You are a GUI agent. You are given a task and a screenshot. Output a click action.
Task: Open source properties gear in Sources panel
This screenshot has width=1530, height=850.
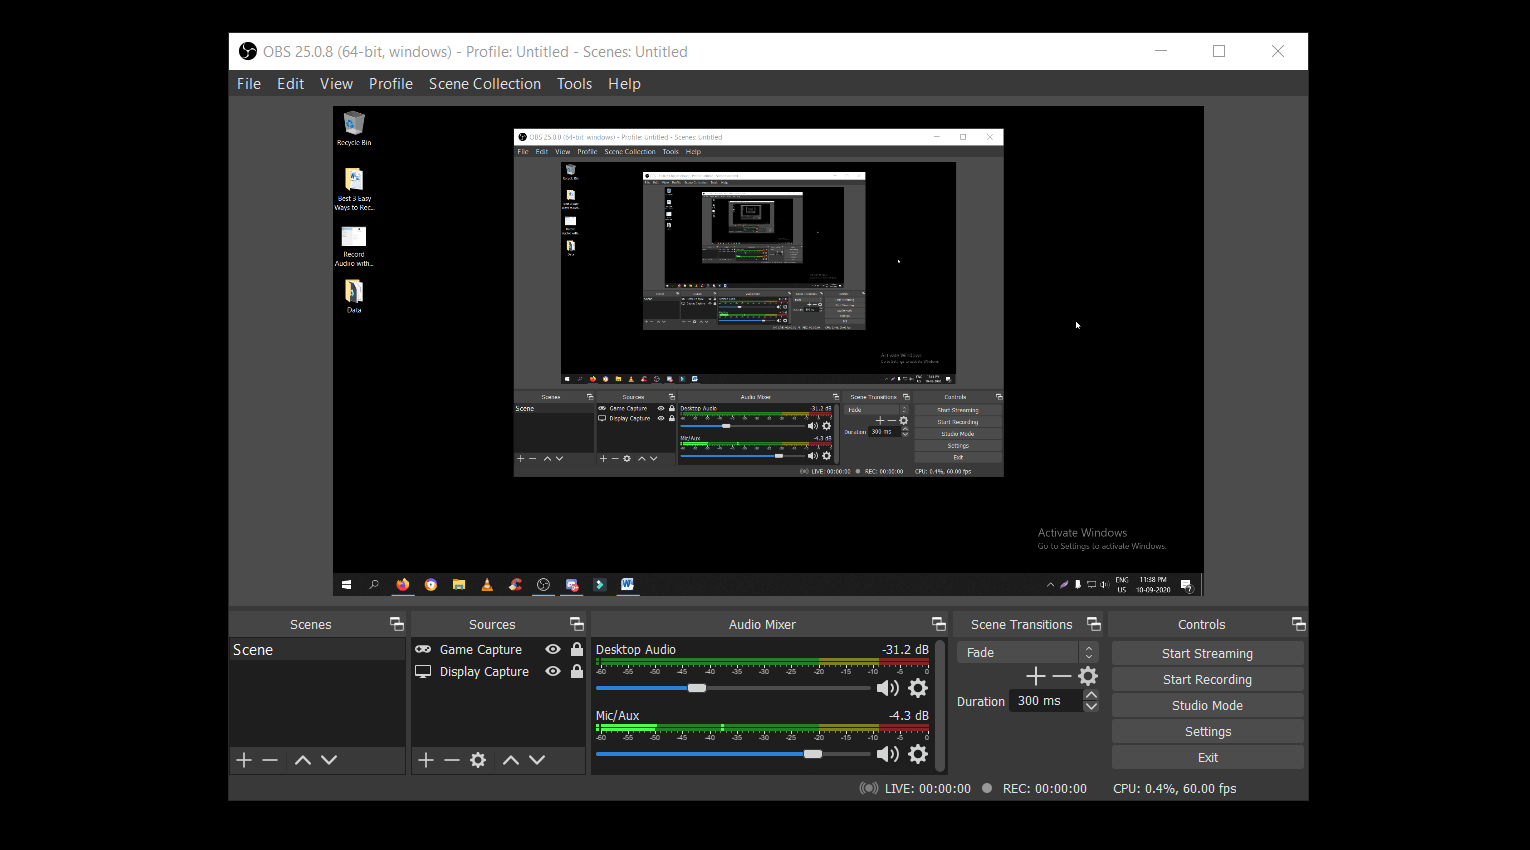(x=478, y=760)
